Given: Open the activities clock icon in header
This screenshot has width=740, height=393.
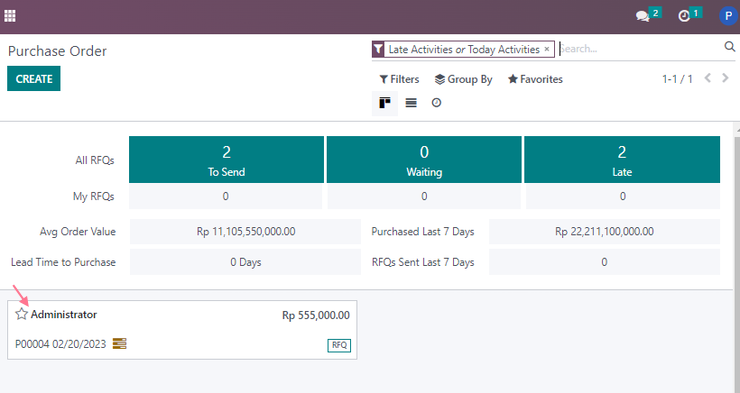Looking at the screenshot, I should click(x=684, y=17).
